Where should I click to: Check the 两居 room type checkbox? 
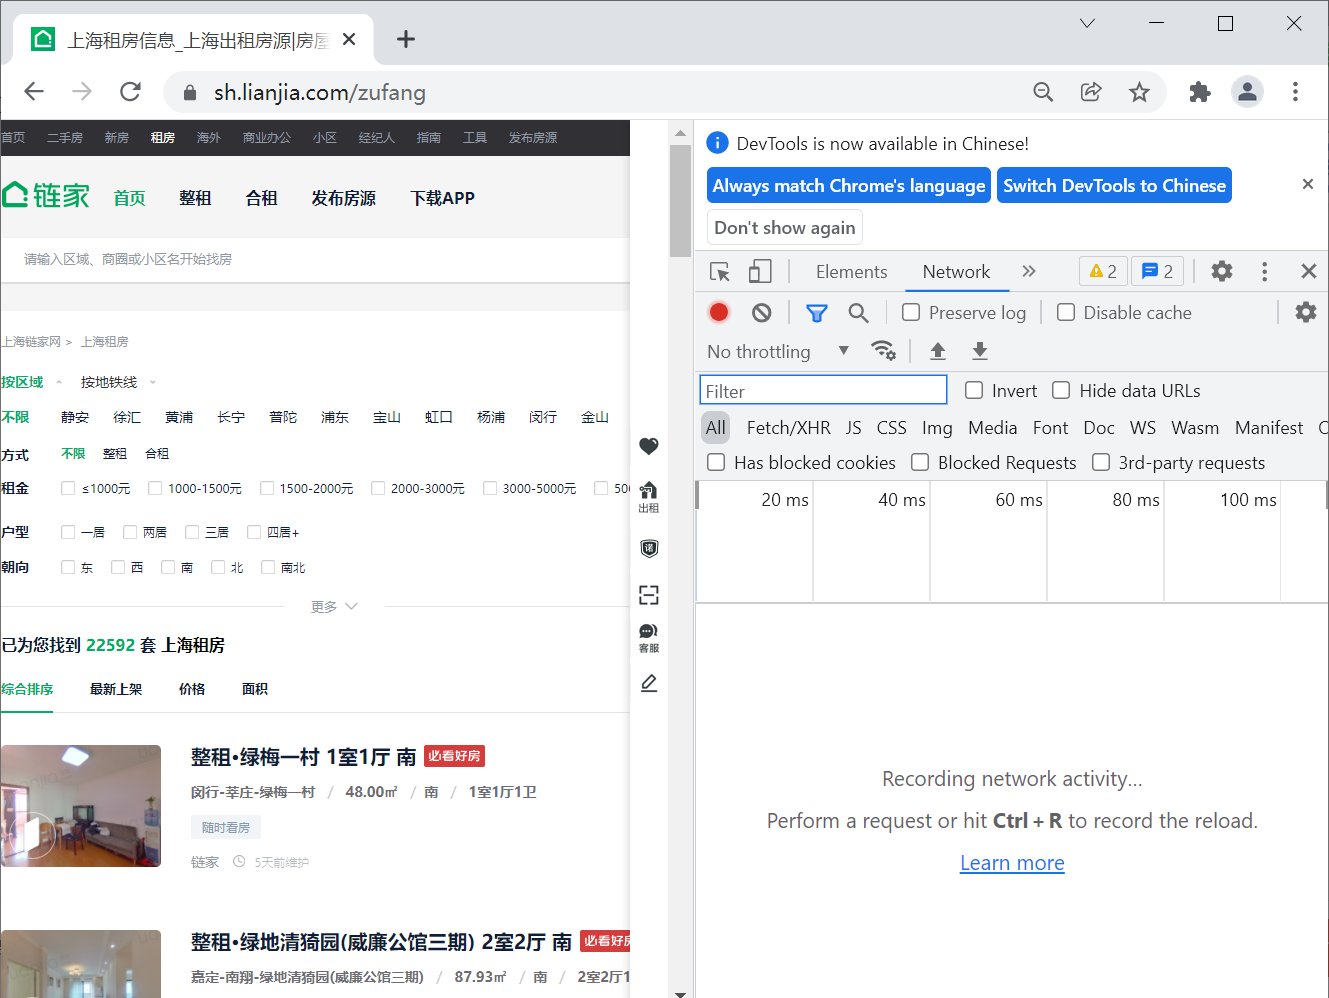(130, 532)
